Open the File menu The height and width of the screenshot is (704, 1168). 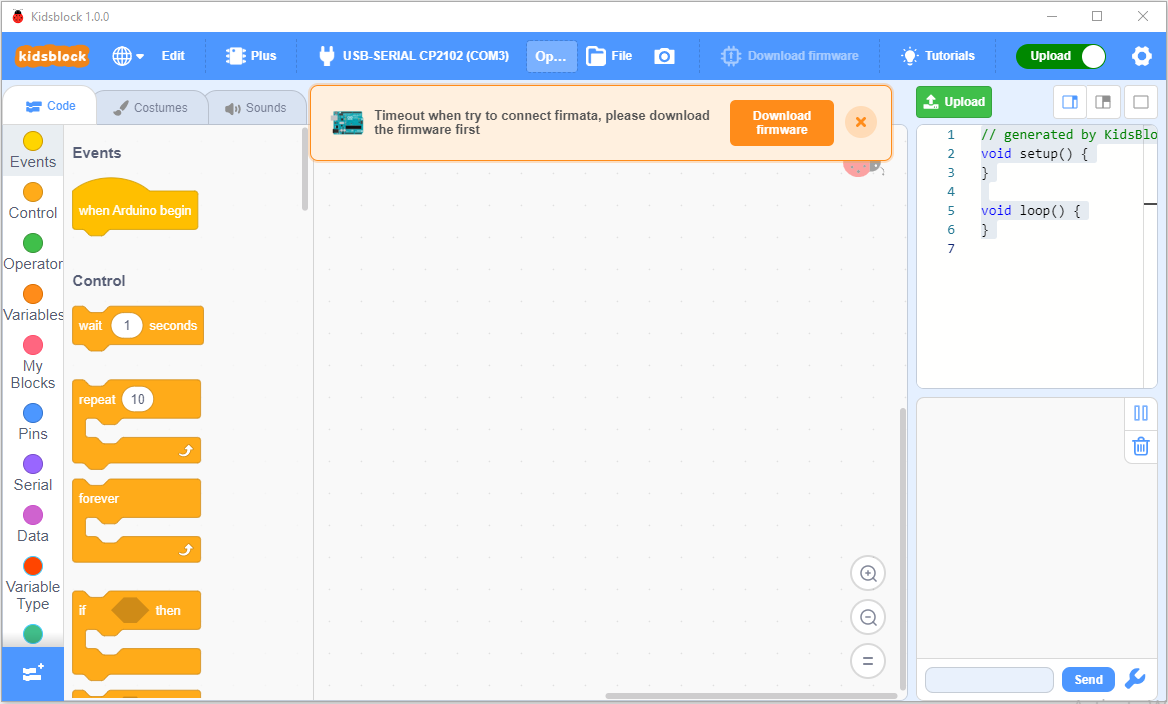click(609, 56)
